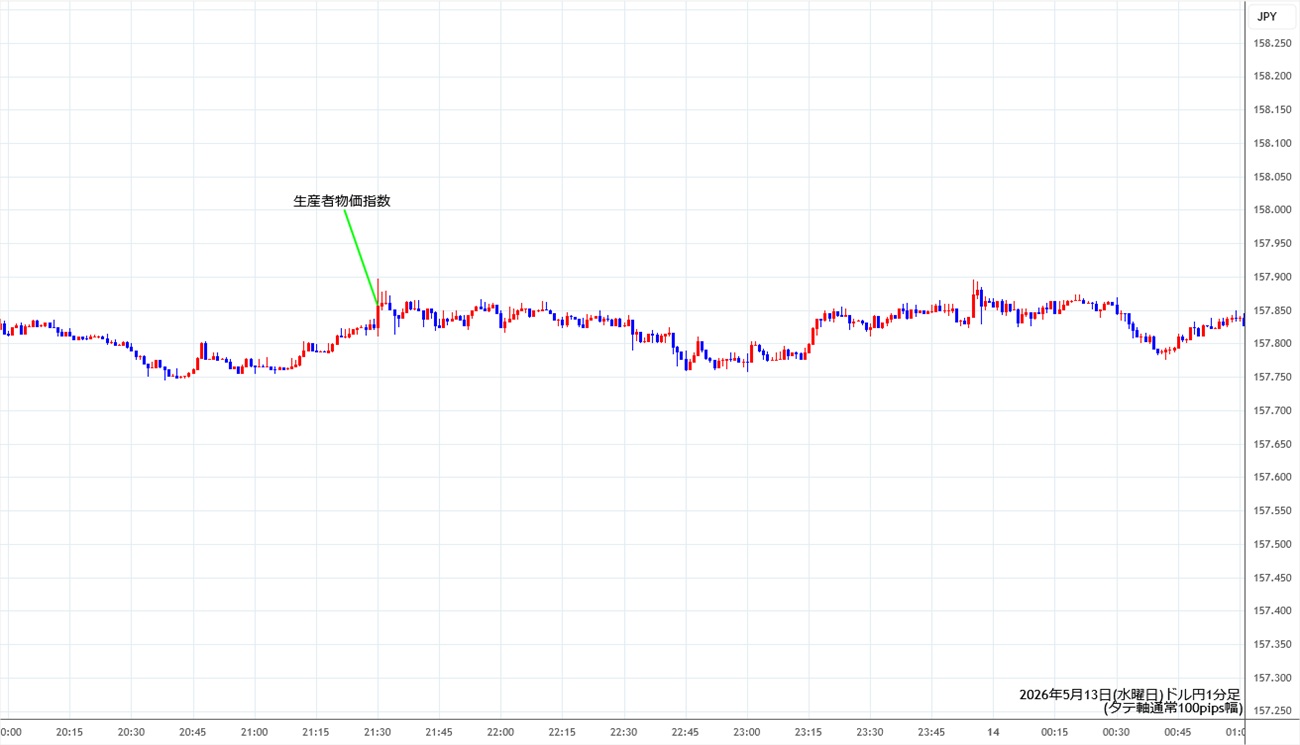Select the 14 date marker on time axis
The height and width of the screenshot is (745, 1300).
[x=994, y=732]
